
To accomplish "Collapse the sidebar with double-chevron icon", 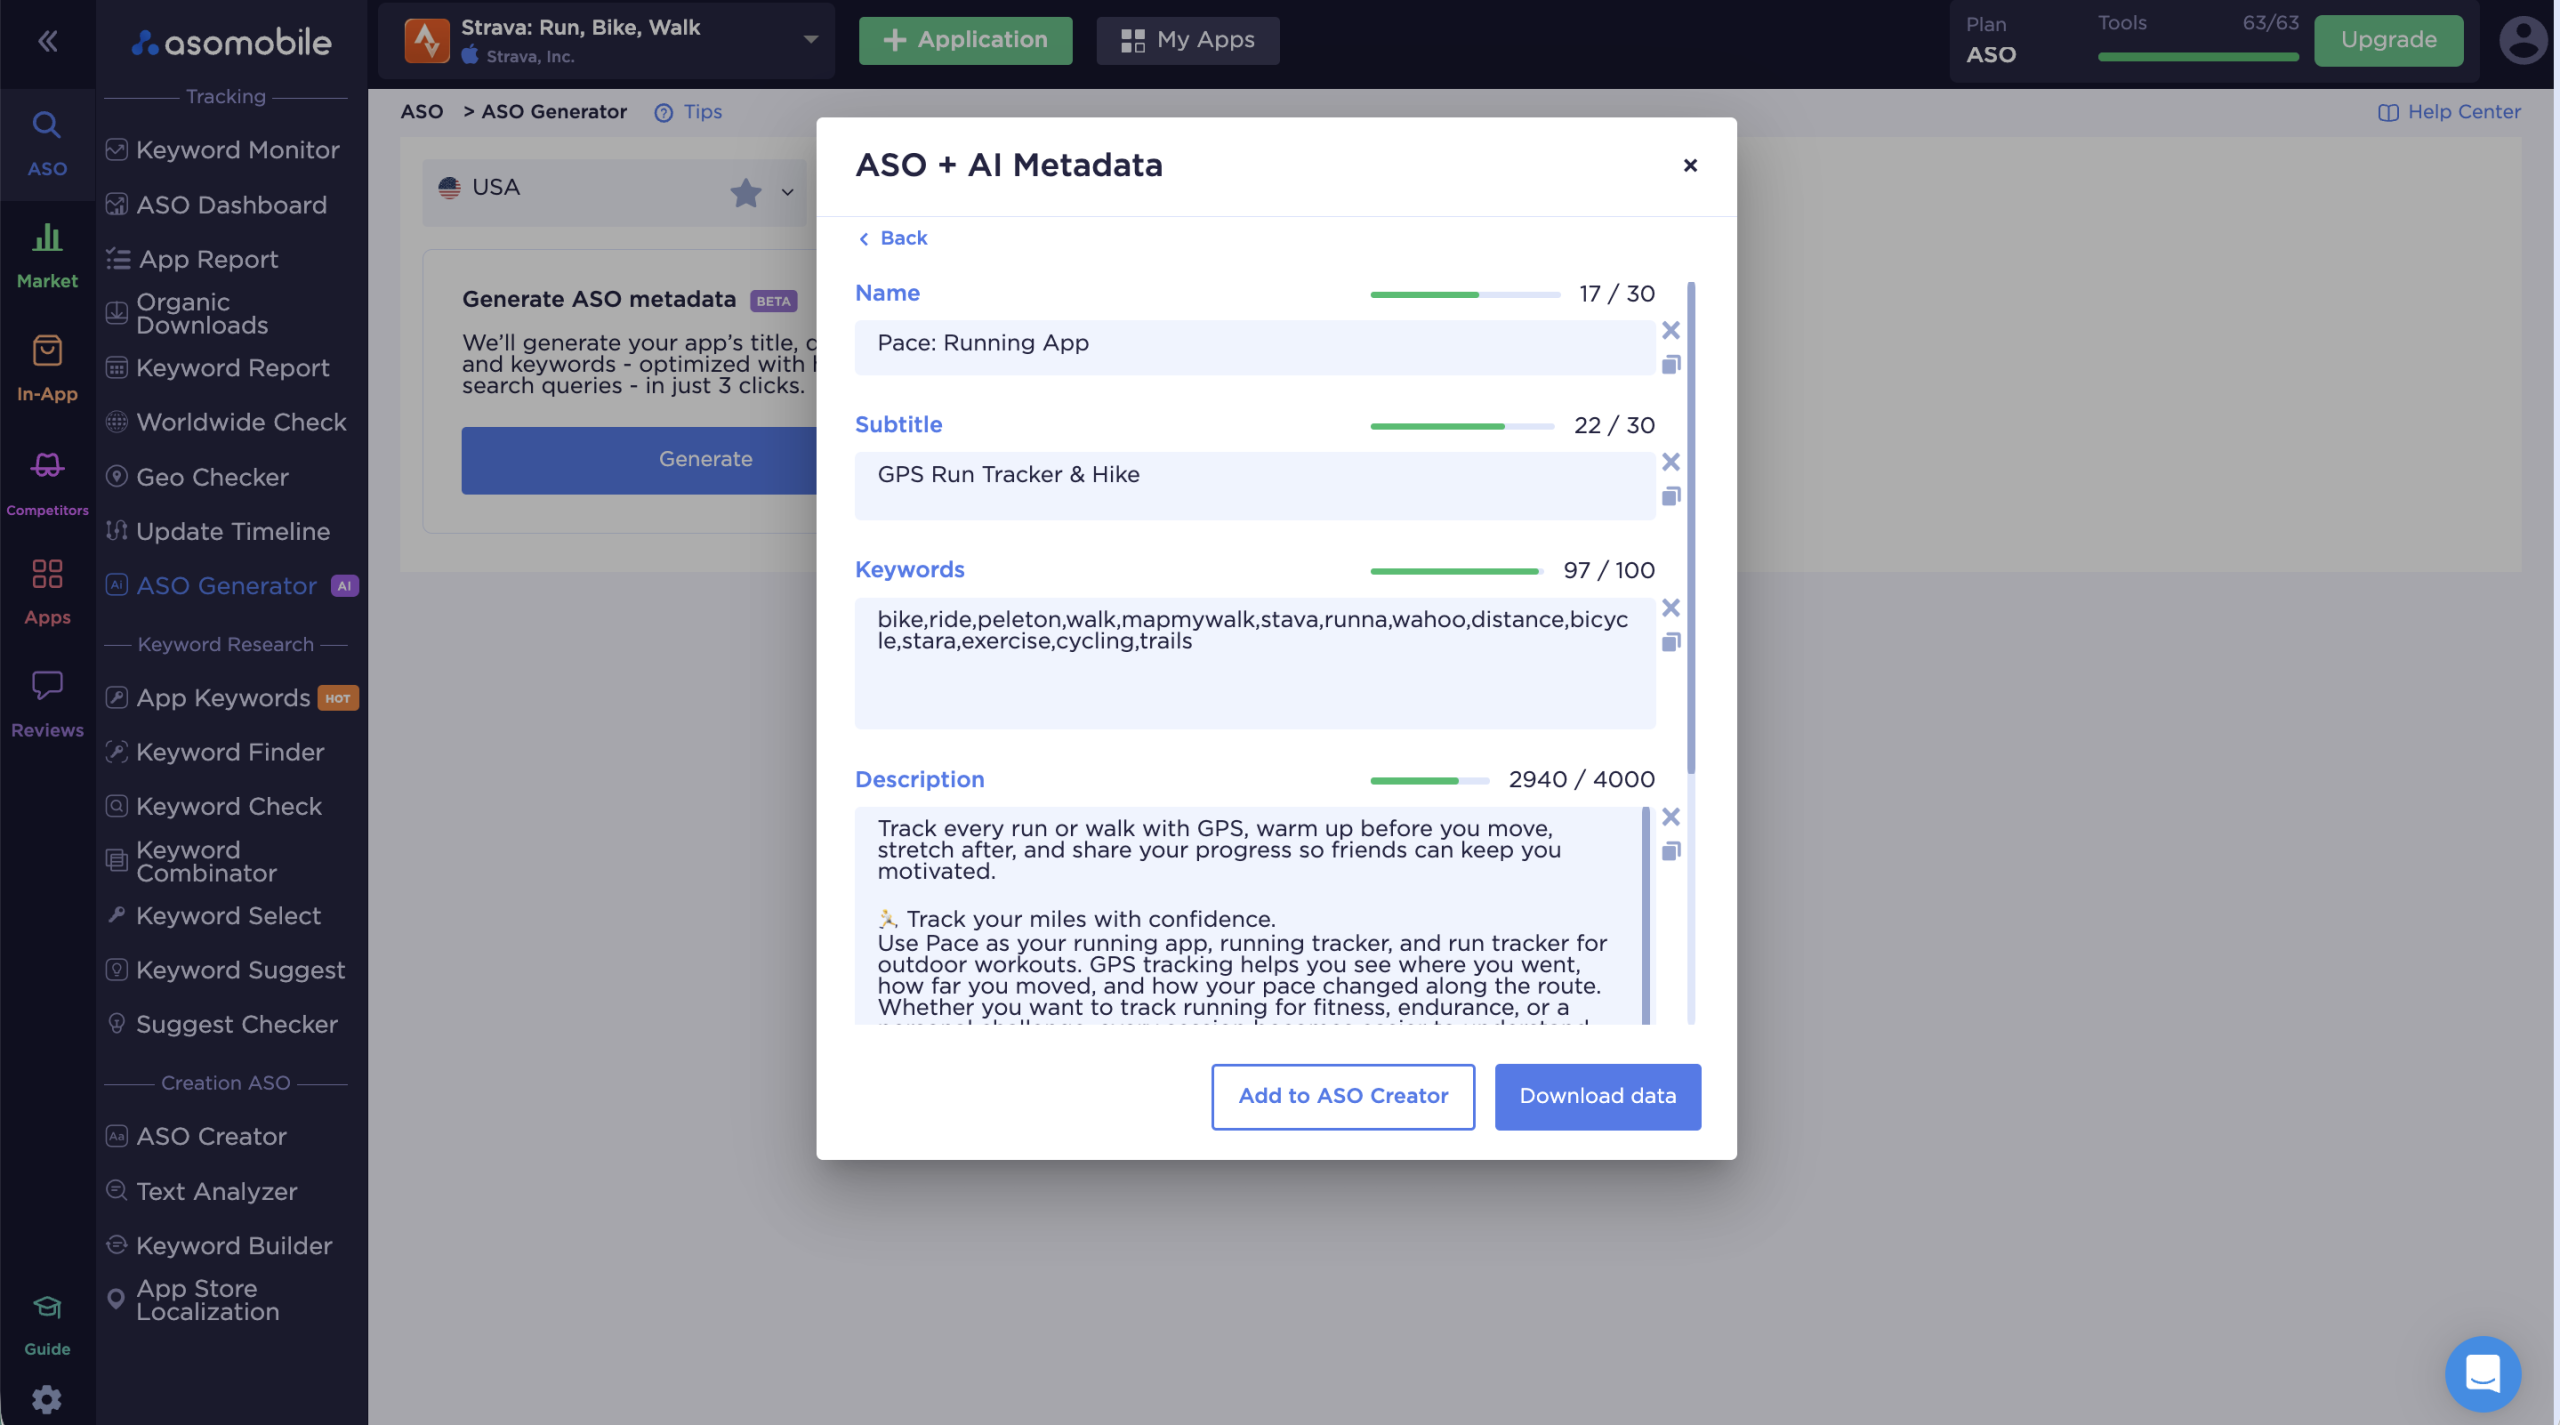I will click(47, 41).
